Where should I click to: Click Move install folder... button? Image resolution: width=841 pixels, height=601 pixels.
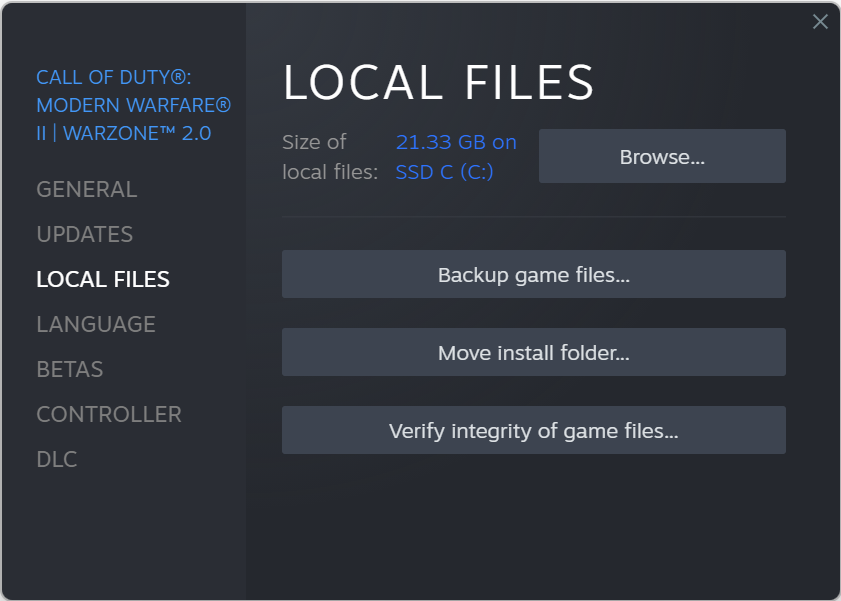pyautogui.click(x=534, y=352)
